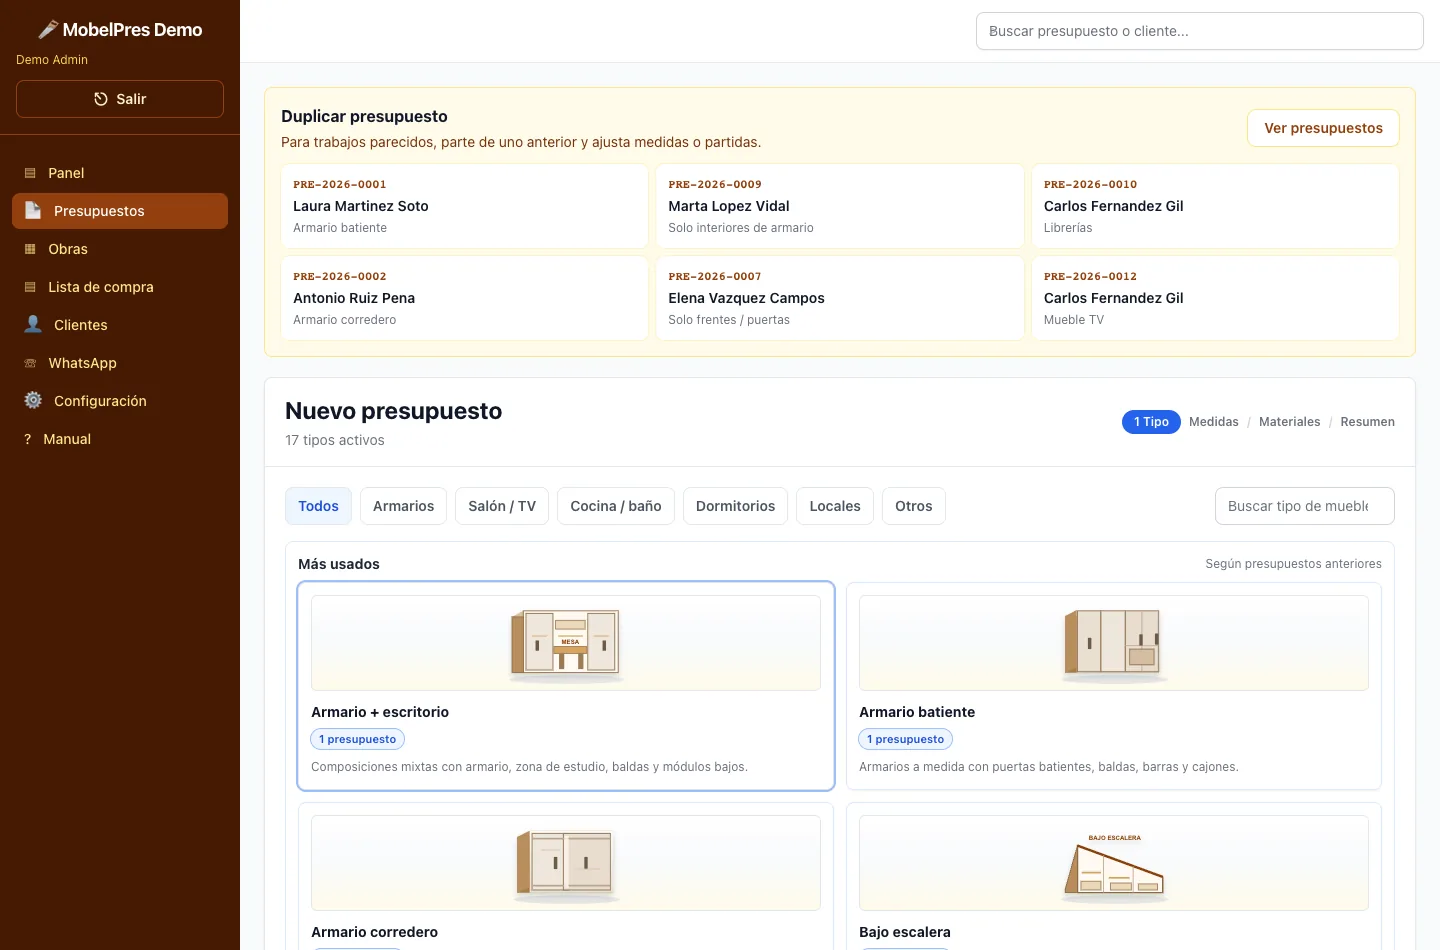Jump to the Materiales step

coord(1290,422)
